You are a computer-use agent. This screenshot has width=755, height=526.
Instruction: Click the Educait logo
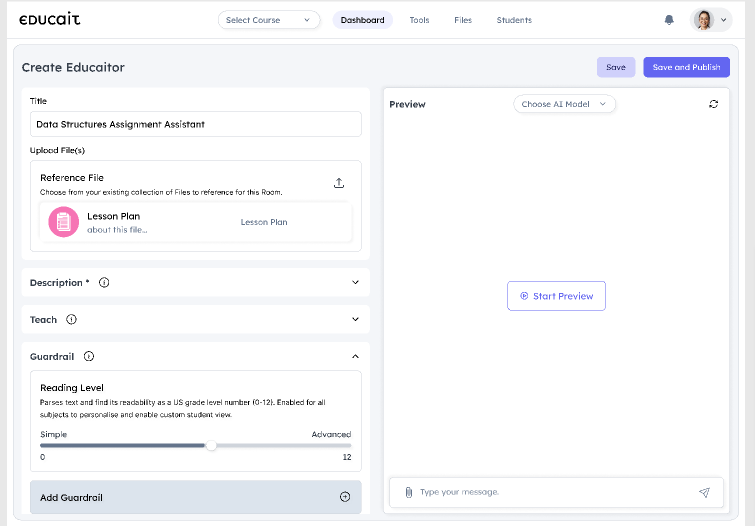50,20
